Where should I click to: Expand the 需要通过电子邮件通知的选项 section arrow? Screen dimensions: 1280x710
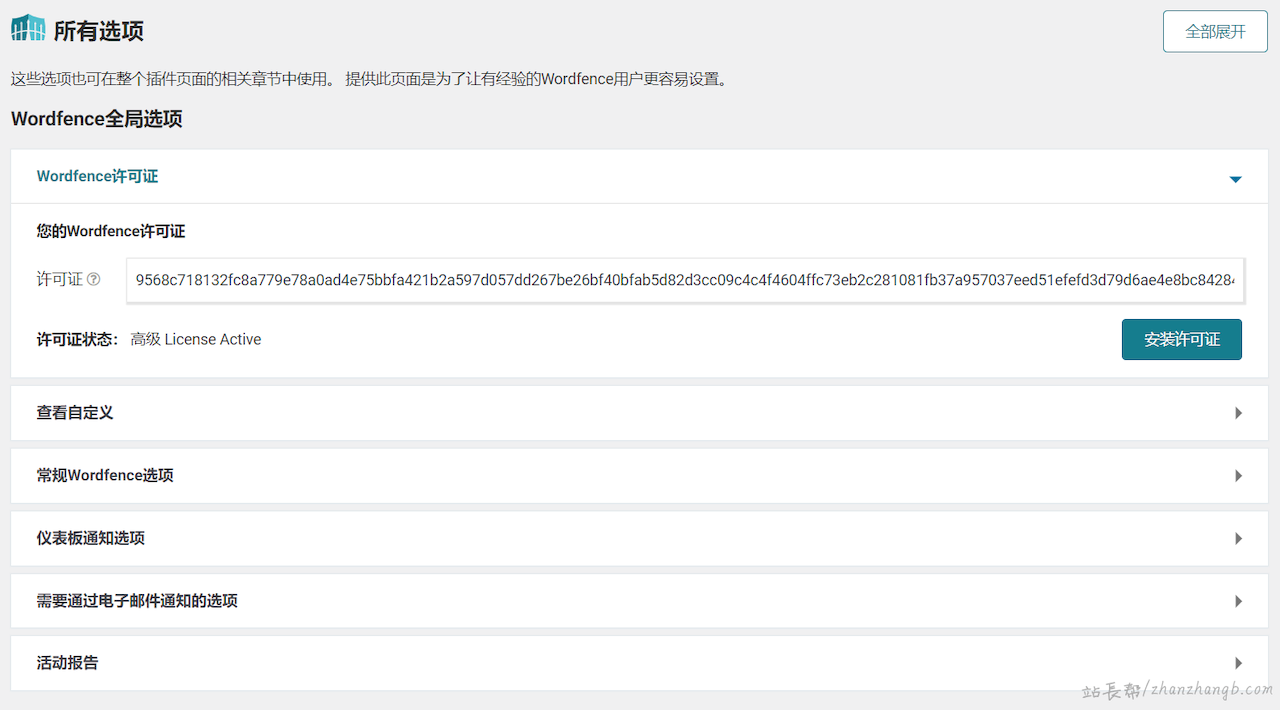tap(1238, 602)
